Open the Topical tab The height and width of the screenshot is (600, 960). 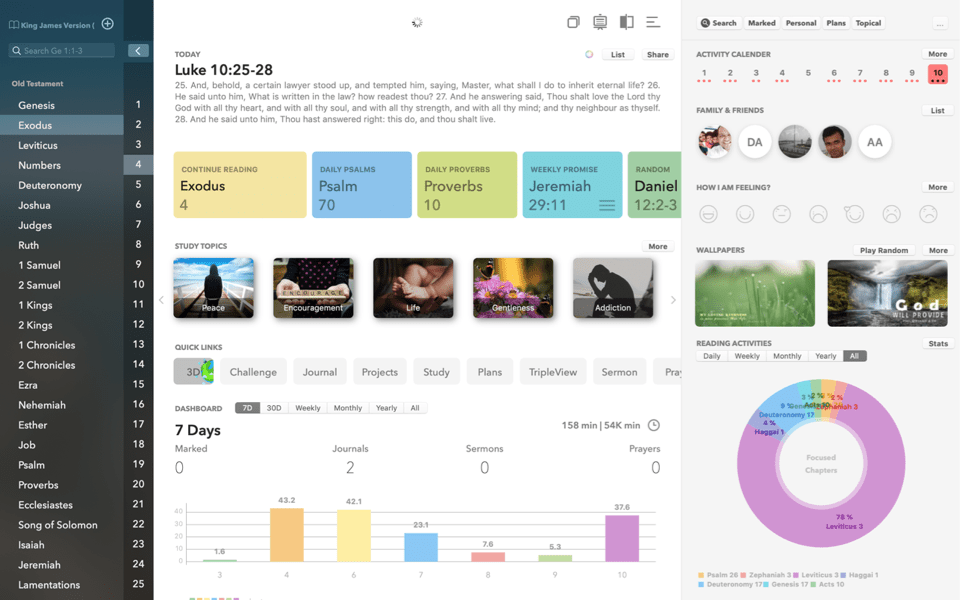click(868, 23)
